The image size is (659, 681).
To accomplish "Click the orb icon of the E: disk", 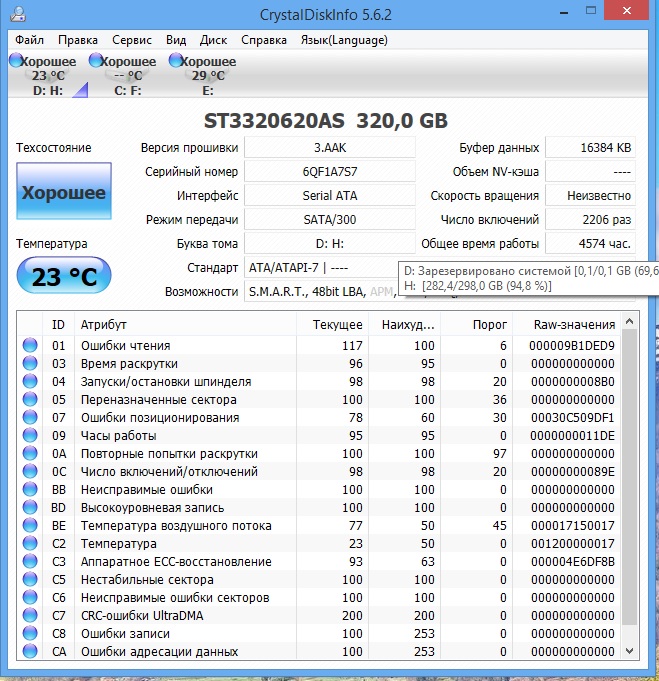I will [x=176, y=61].
